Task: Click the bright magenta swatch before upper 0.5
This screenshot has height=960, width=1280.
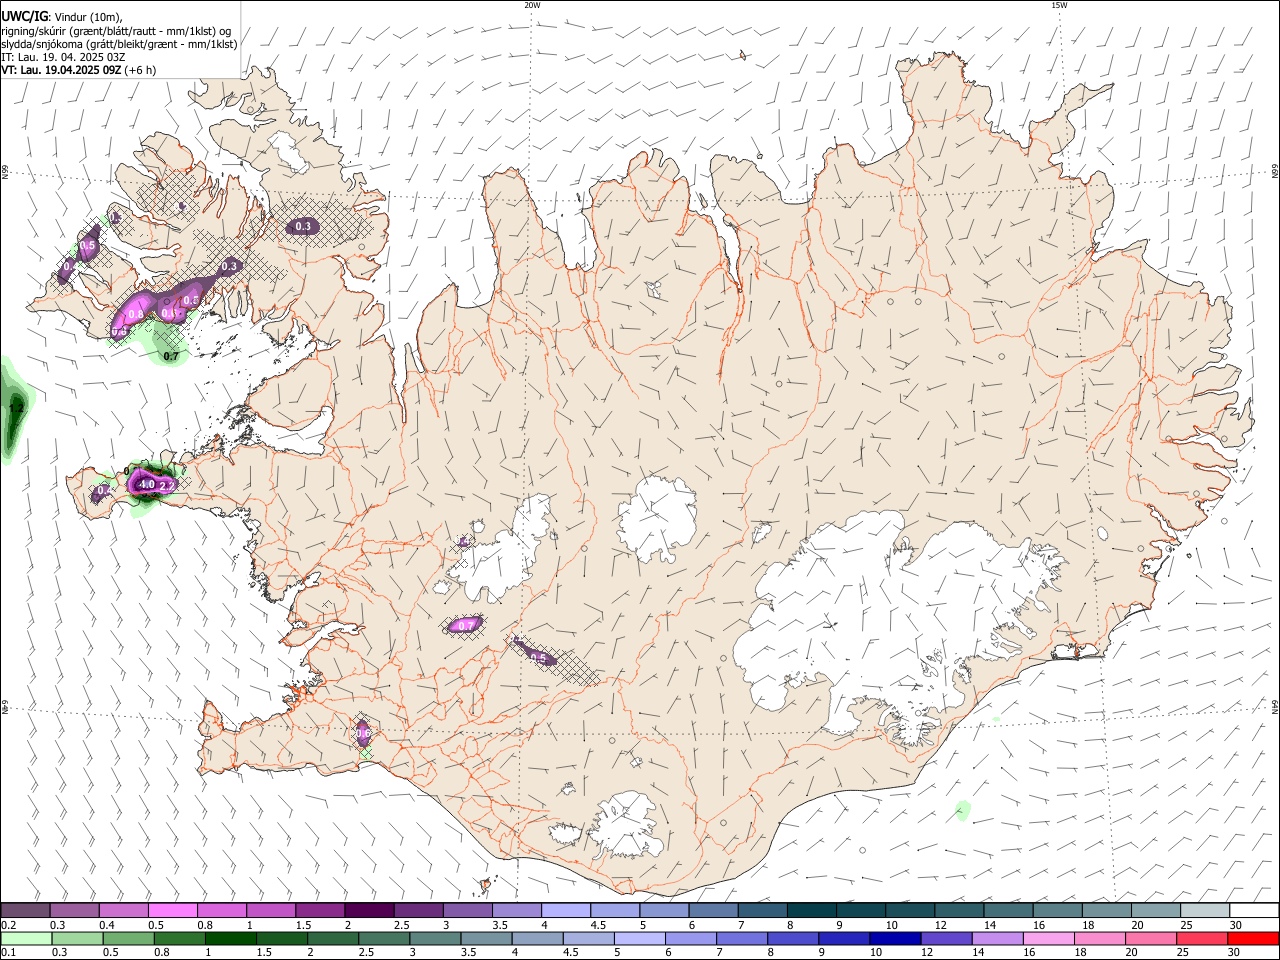Action: pyautogui.click(x=173, y=910)
